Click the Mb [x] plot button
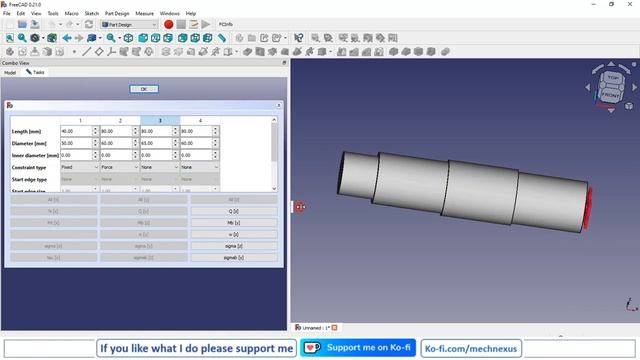Image resolution: width=640 pixels, height=360 pixels. pos(234,223)
